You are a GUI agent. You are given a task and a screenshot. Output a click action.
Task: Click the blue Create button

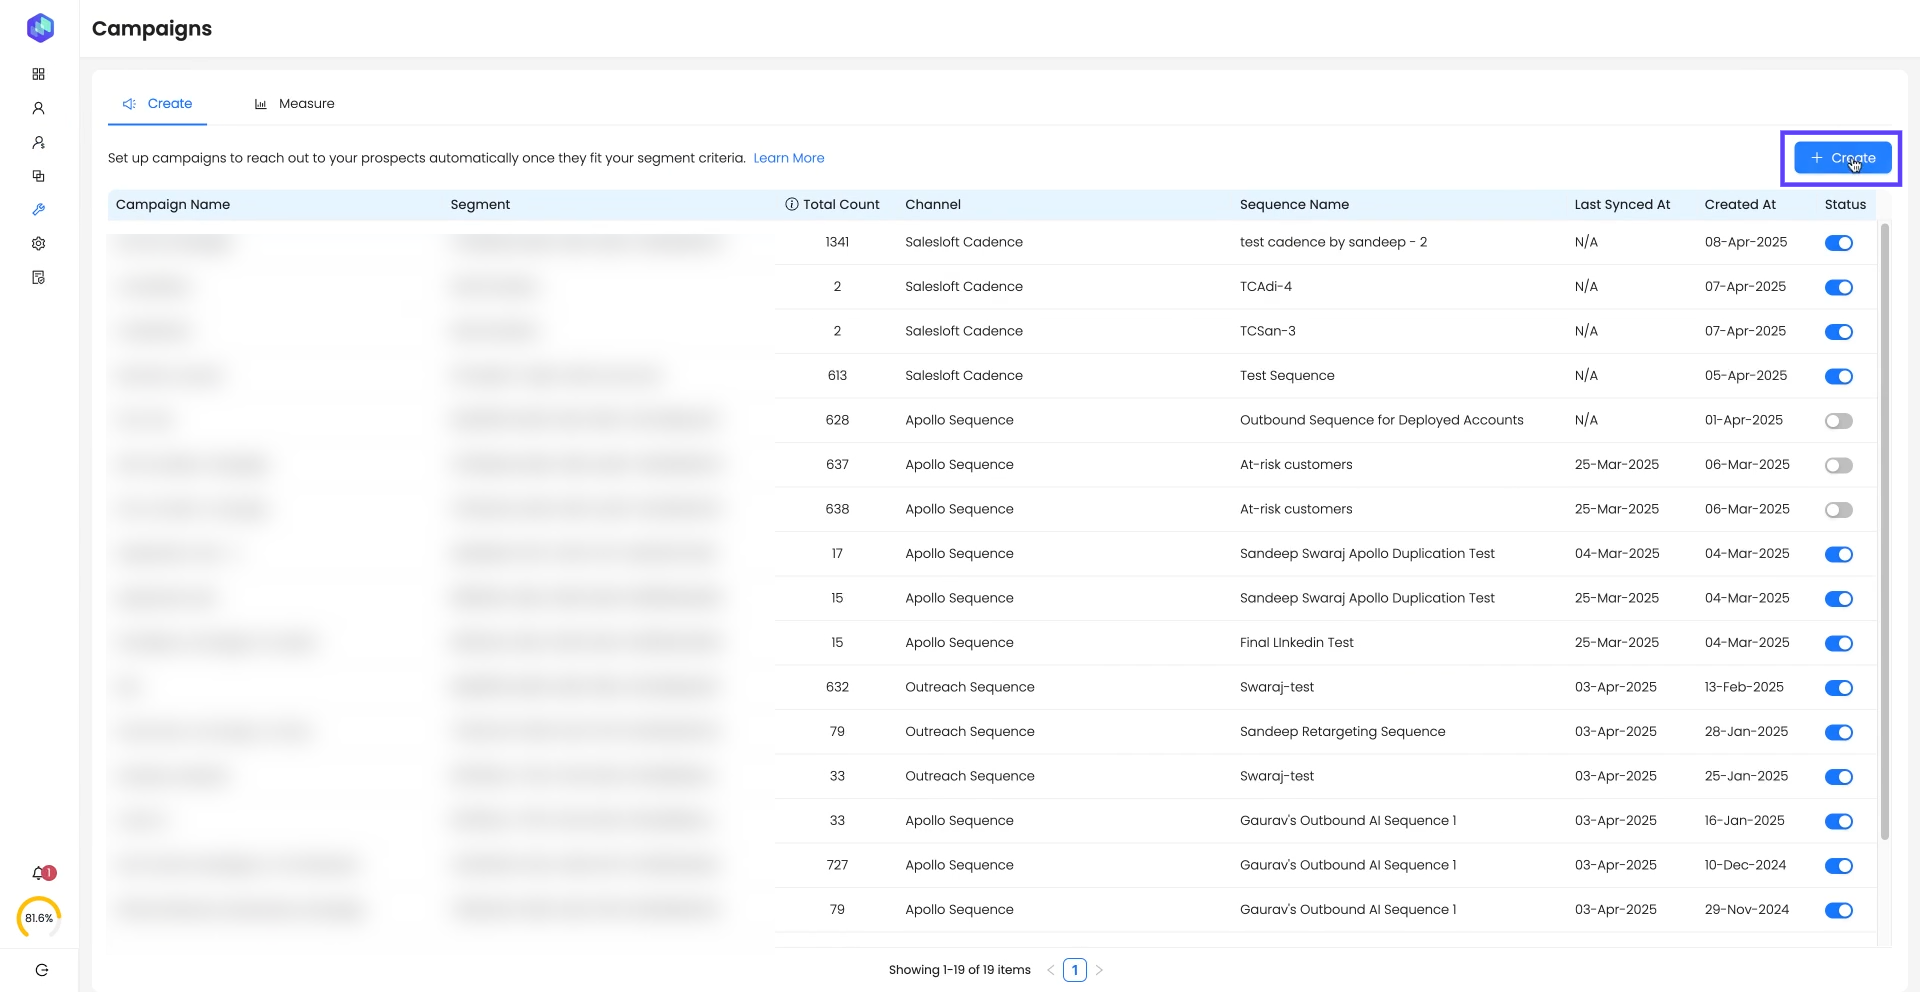point(1841,158)
